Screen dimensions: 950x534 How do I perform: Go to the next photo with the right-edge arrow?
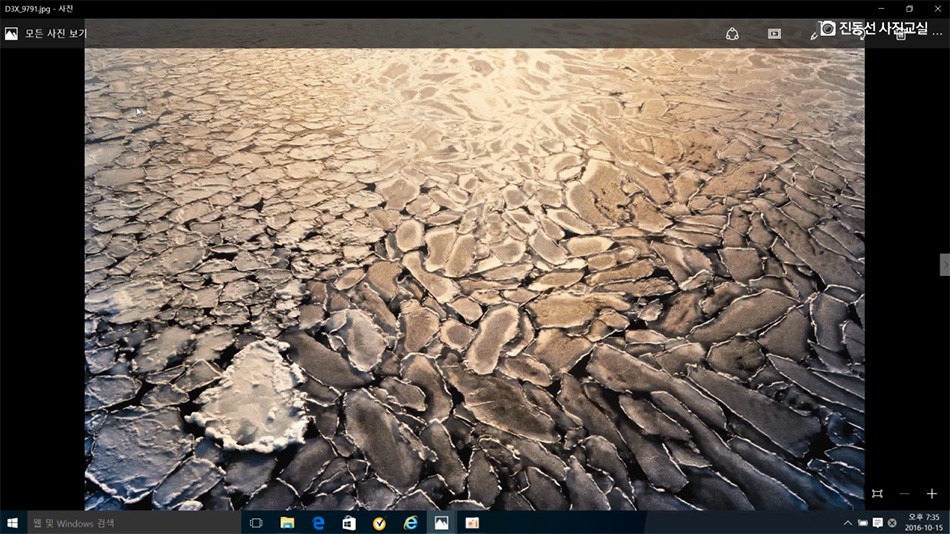coord(945,265)
